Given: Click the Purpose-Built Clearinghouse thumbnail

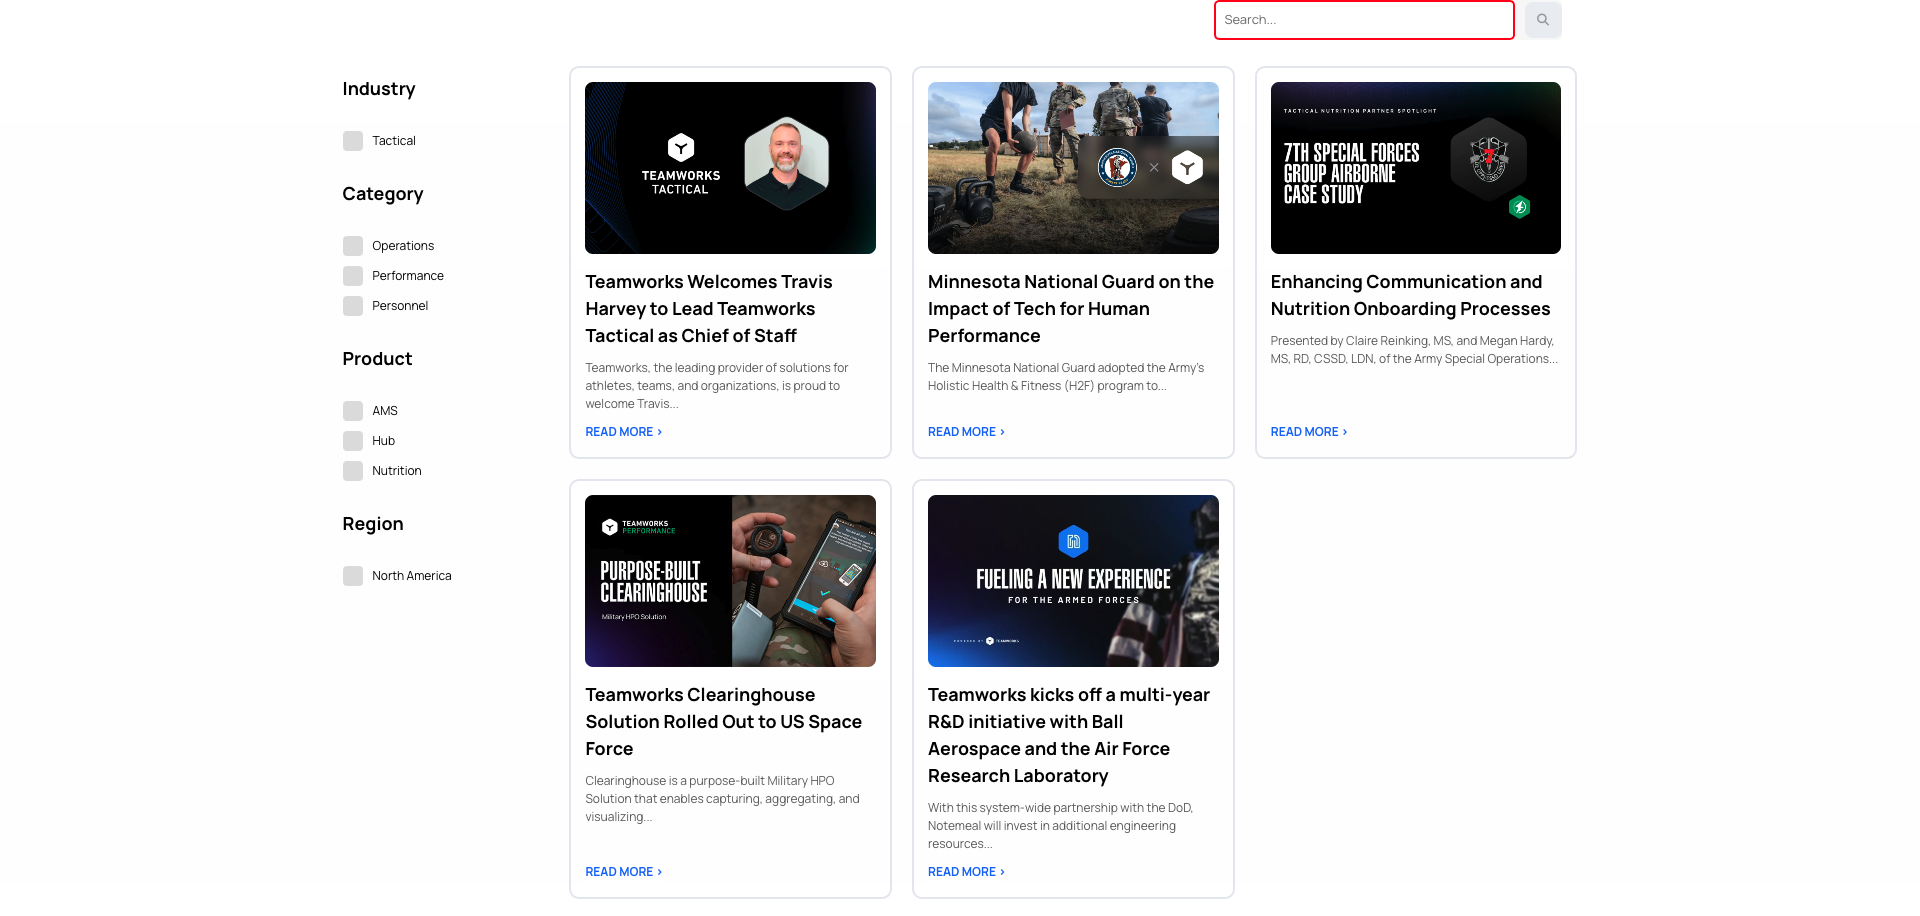Looking at the screenshot, I should [729, 580].
